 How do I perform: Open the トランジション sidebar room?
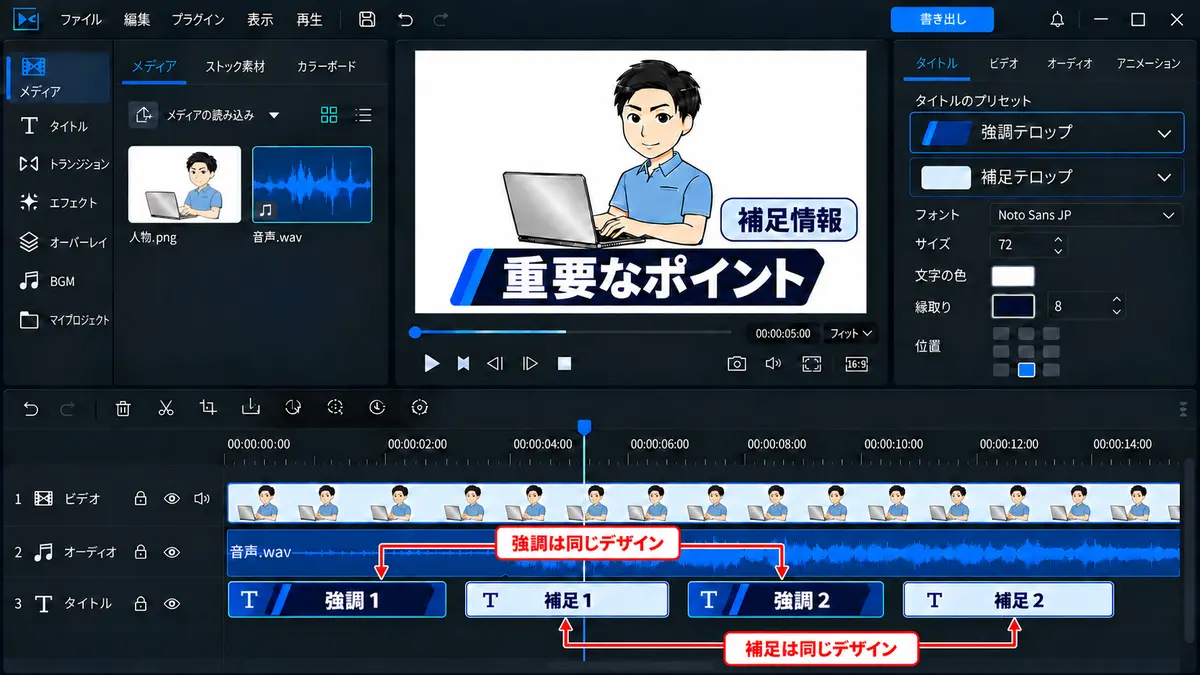(x=65, y=164)
